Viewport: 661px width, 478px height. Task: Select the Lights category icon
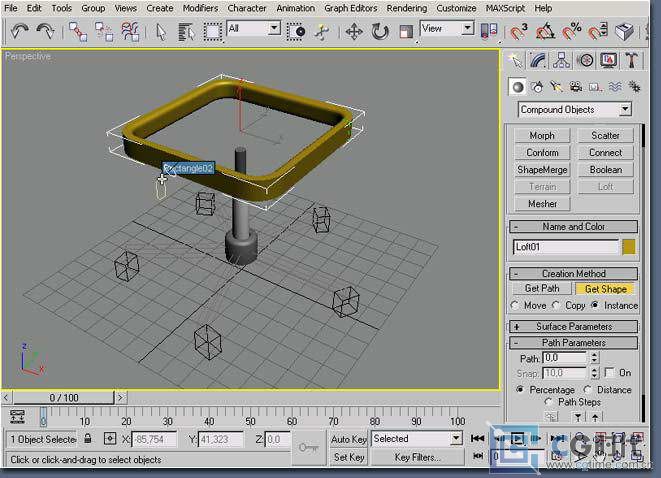coord(556,87)
